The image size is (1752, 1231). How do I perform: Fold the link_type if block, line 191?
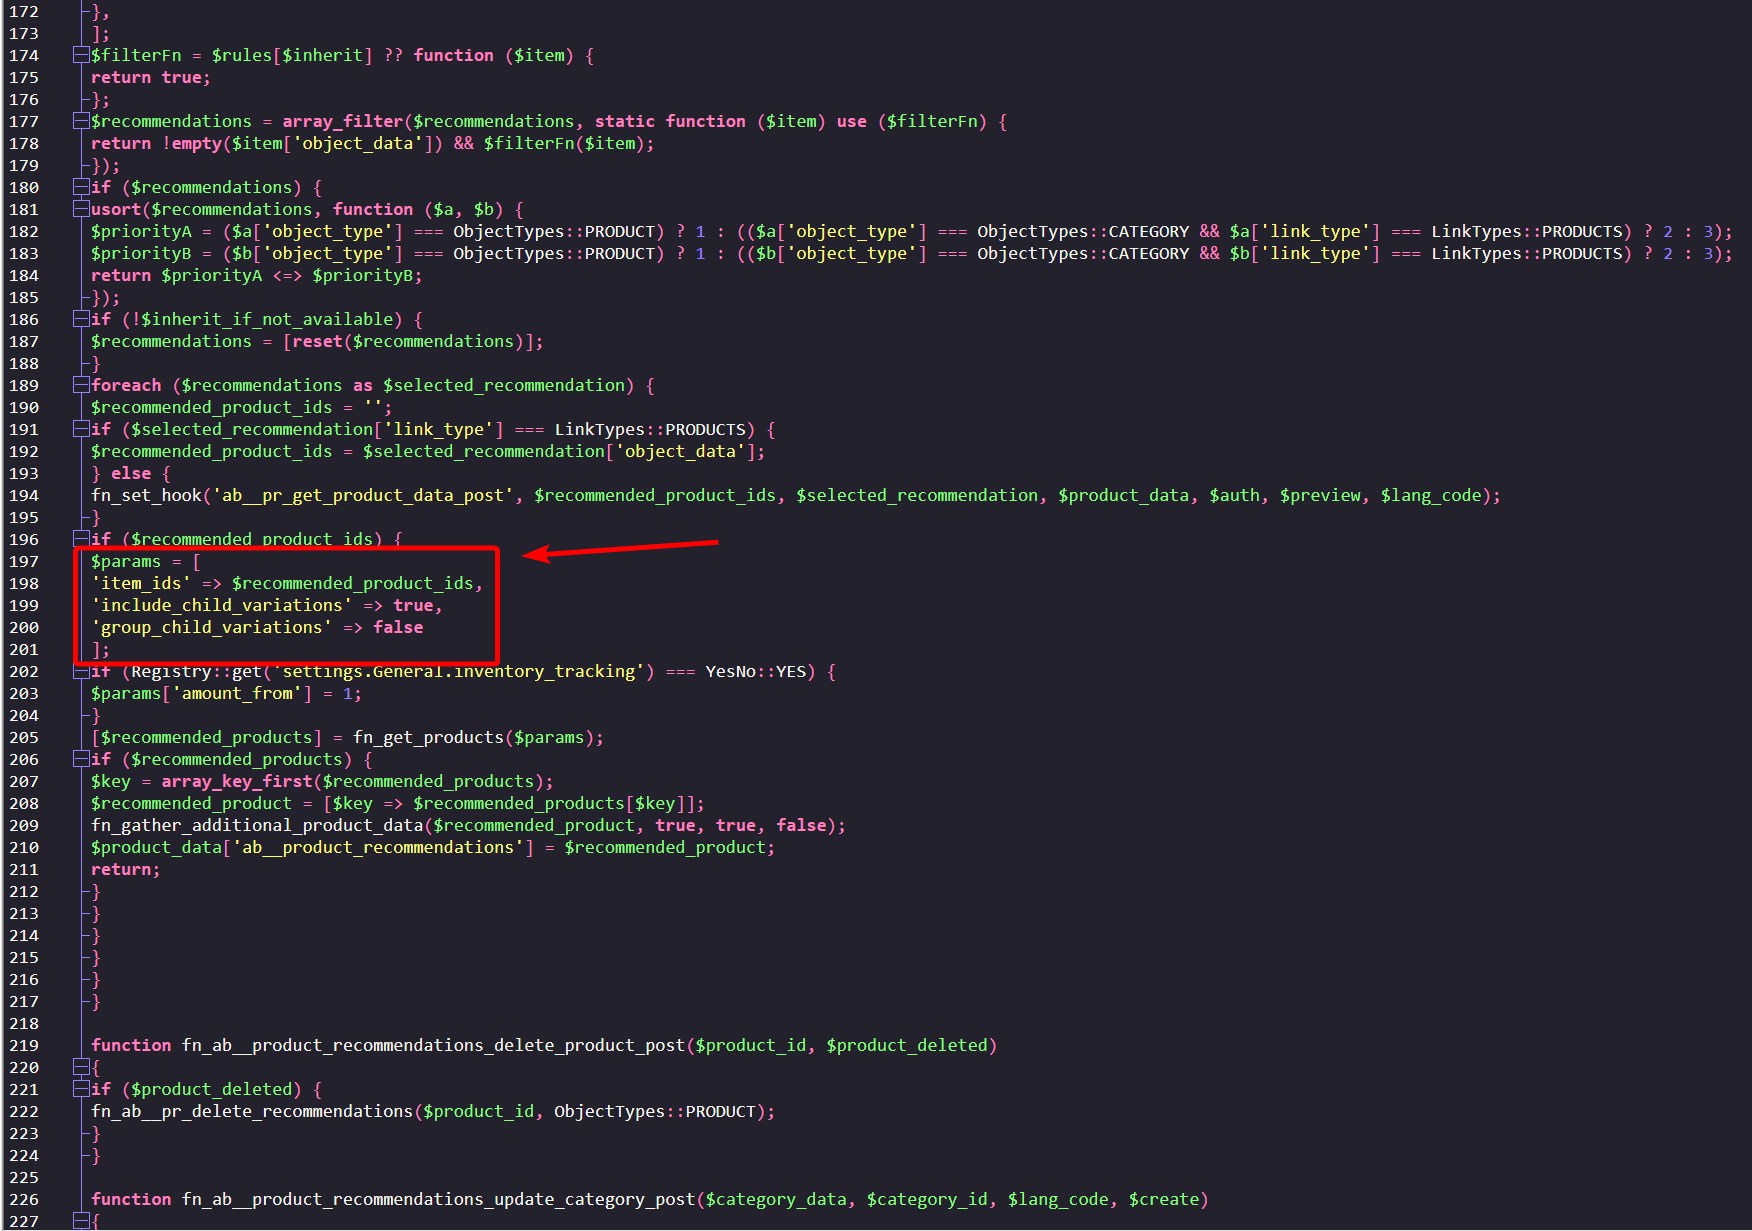pyautogui.click(x=80, y=430)
